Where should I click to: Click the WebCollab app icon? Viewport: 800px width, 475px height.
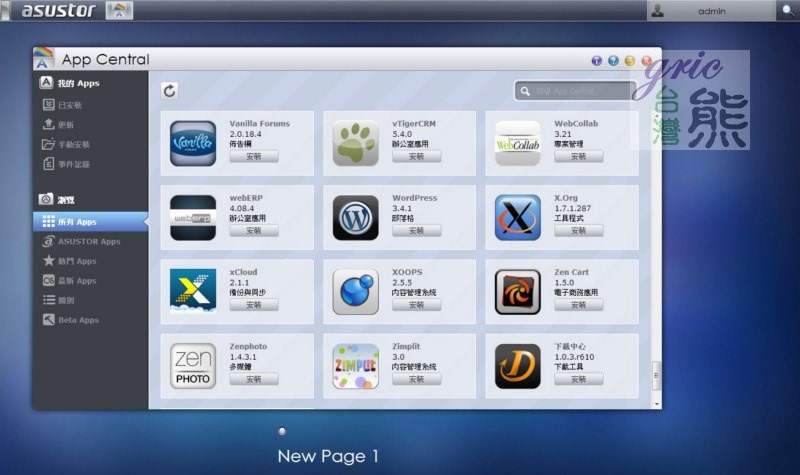pyautogui.click(x=518, y=143)
